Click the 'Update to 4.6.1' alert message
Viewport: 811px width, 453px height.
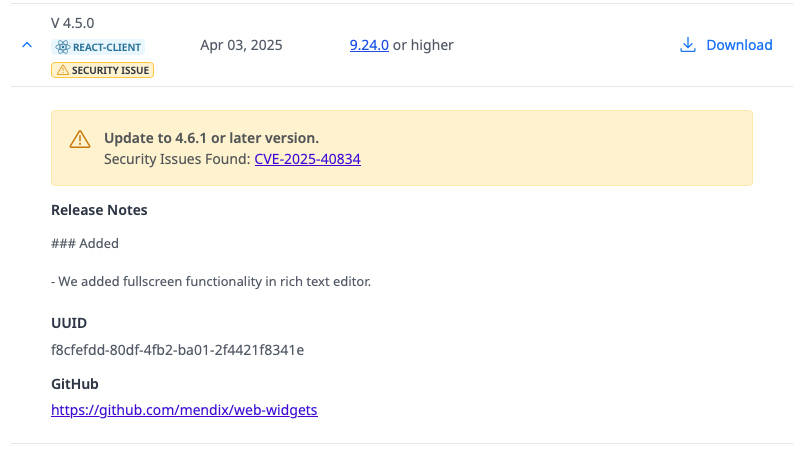211,138
